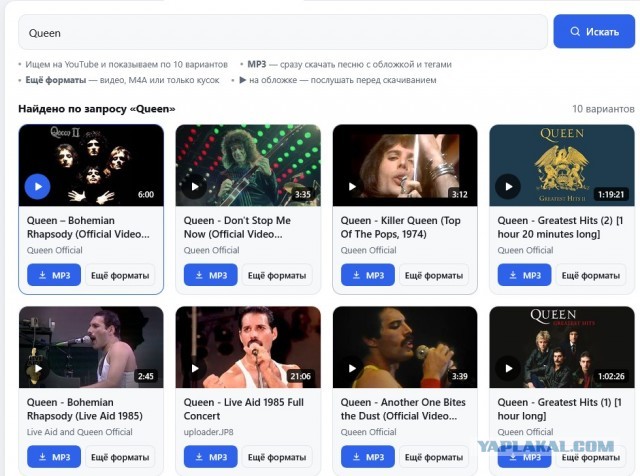The image size is (640, 476).
Task: Click the Live Aid 1985 Full Concert thumbnail
Action: [248, 347]
